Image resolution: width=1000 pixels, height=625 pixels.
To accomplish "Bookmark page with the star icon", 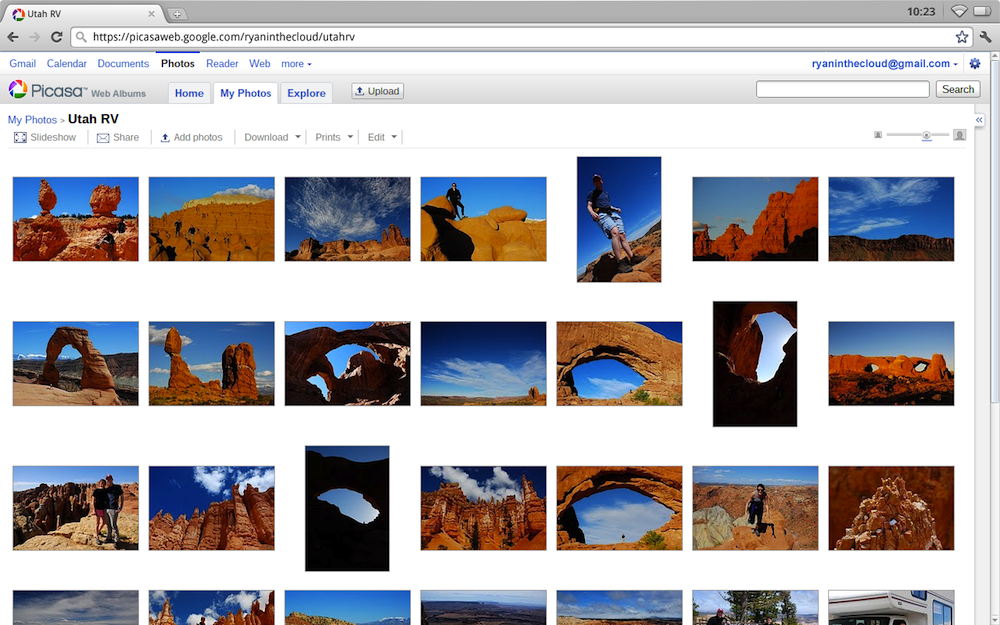I will point(961,37).
